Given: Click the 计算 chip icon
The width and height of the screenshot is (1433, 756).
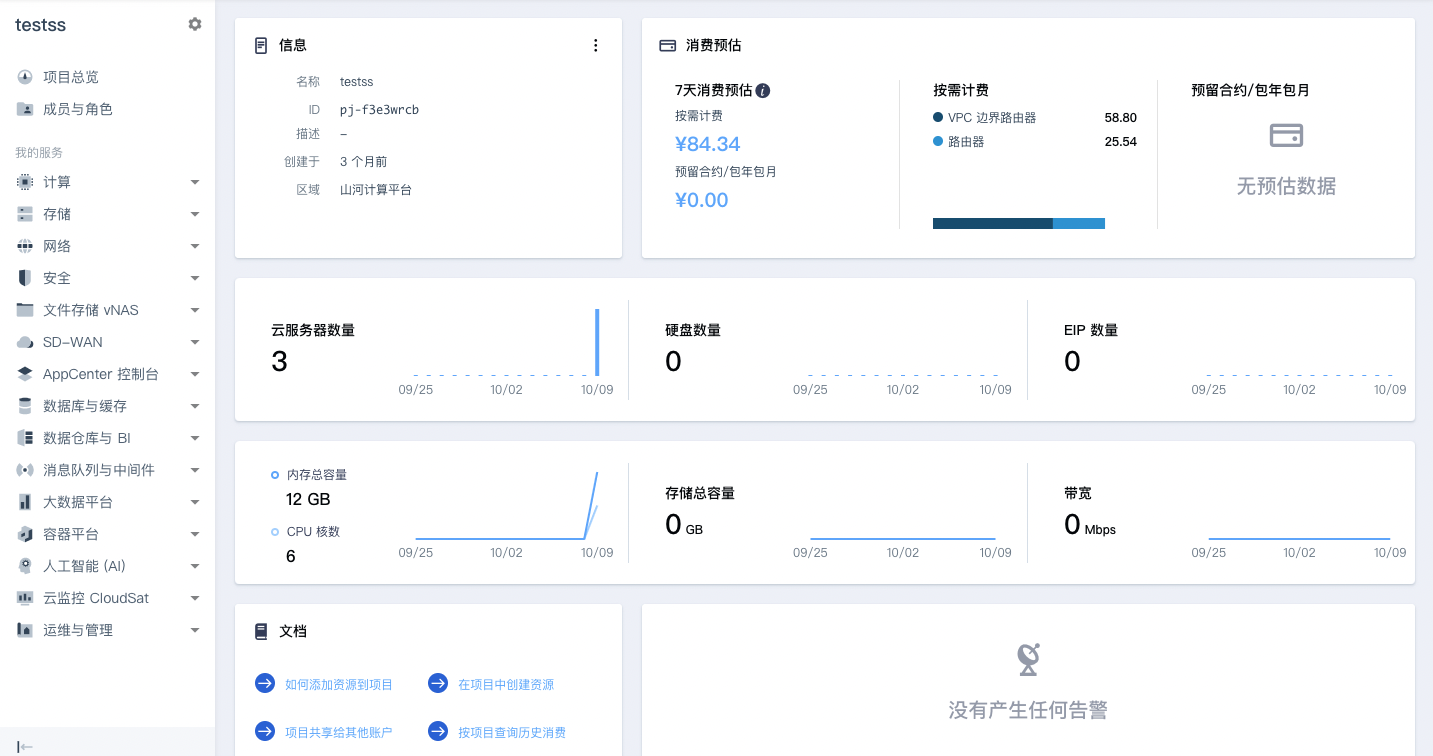Looking at the screenshot, I should 25,182.
